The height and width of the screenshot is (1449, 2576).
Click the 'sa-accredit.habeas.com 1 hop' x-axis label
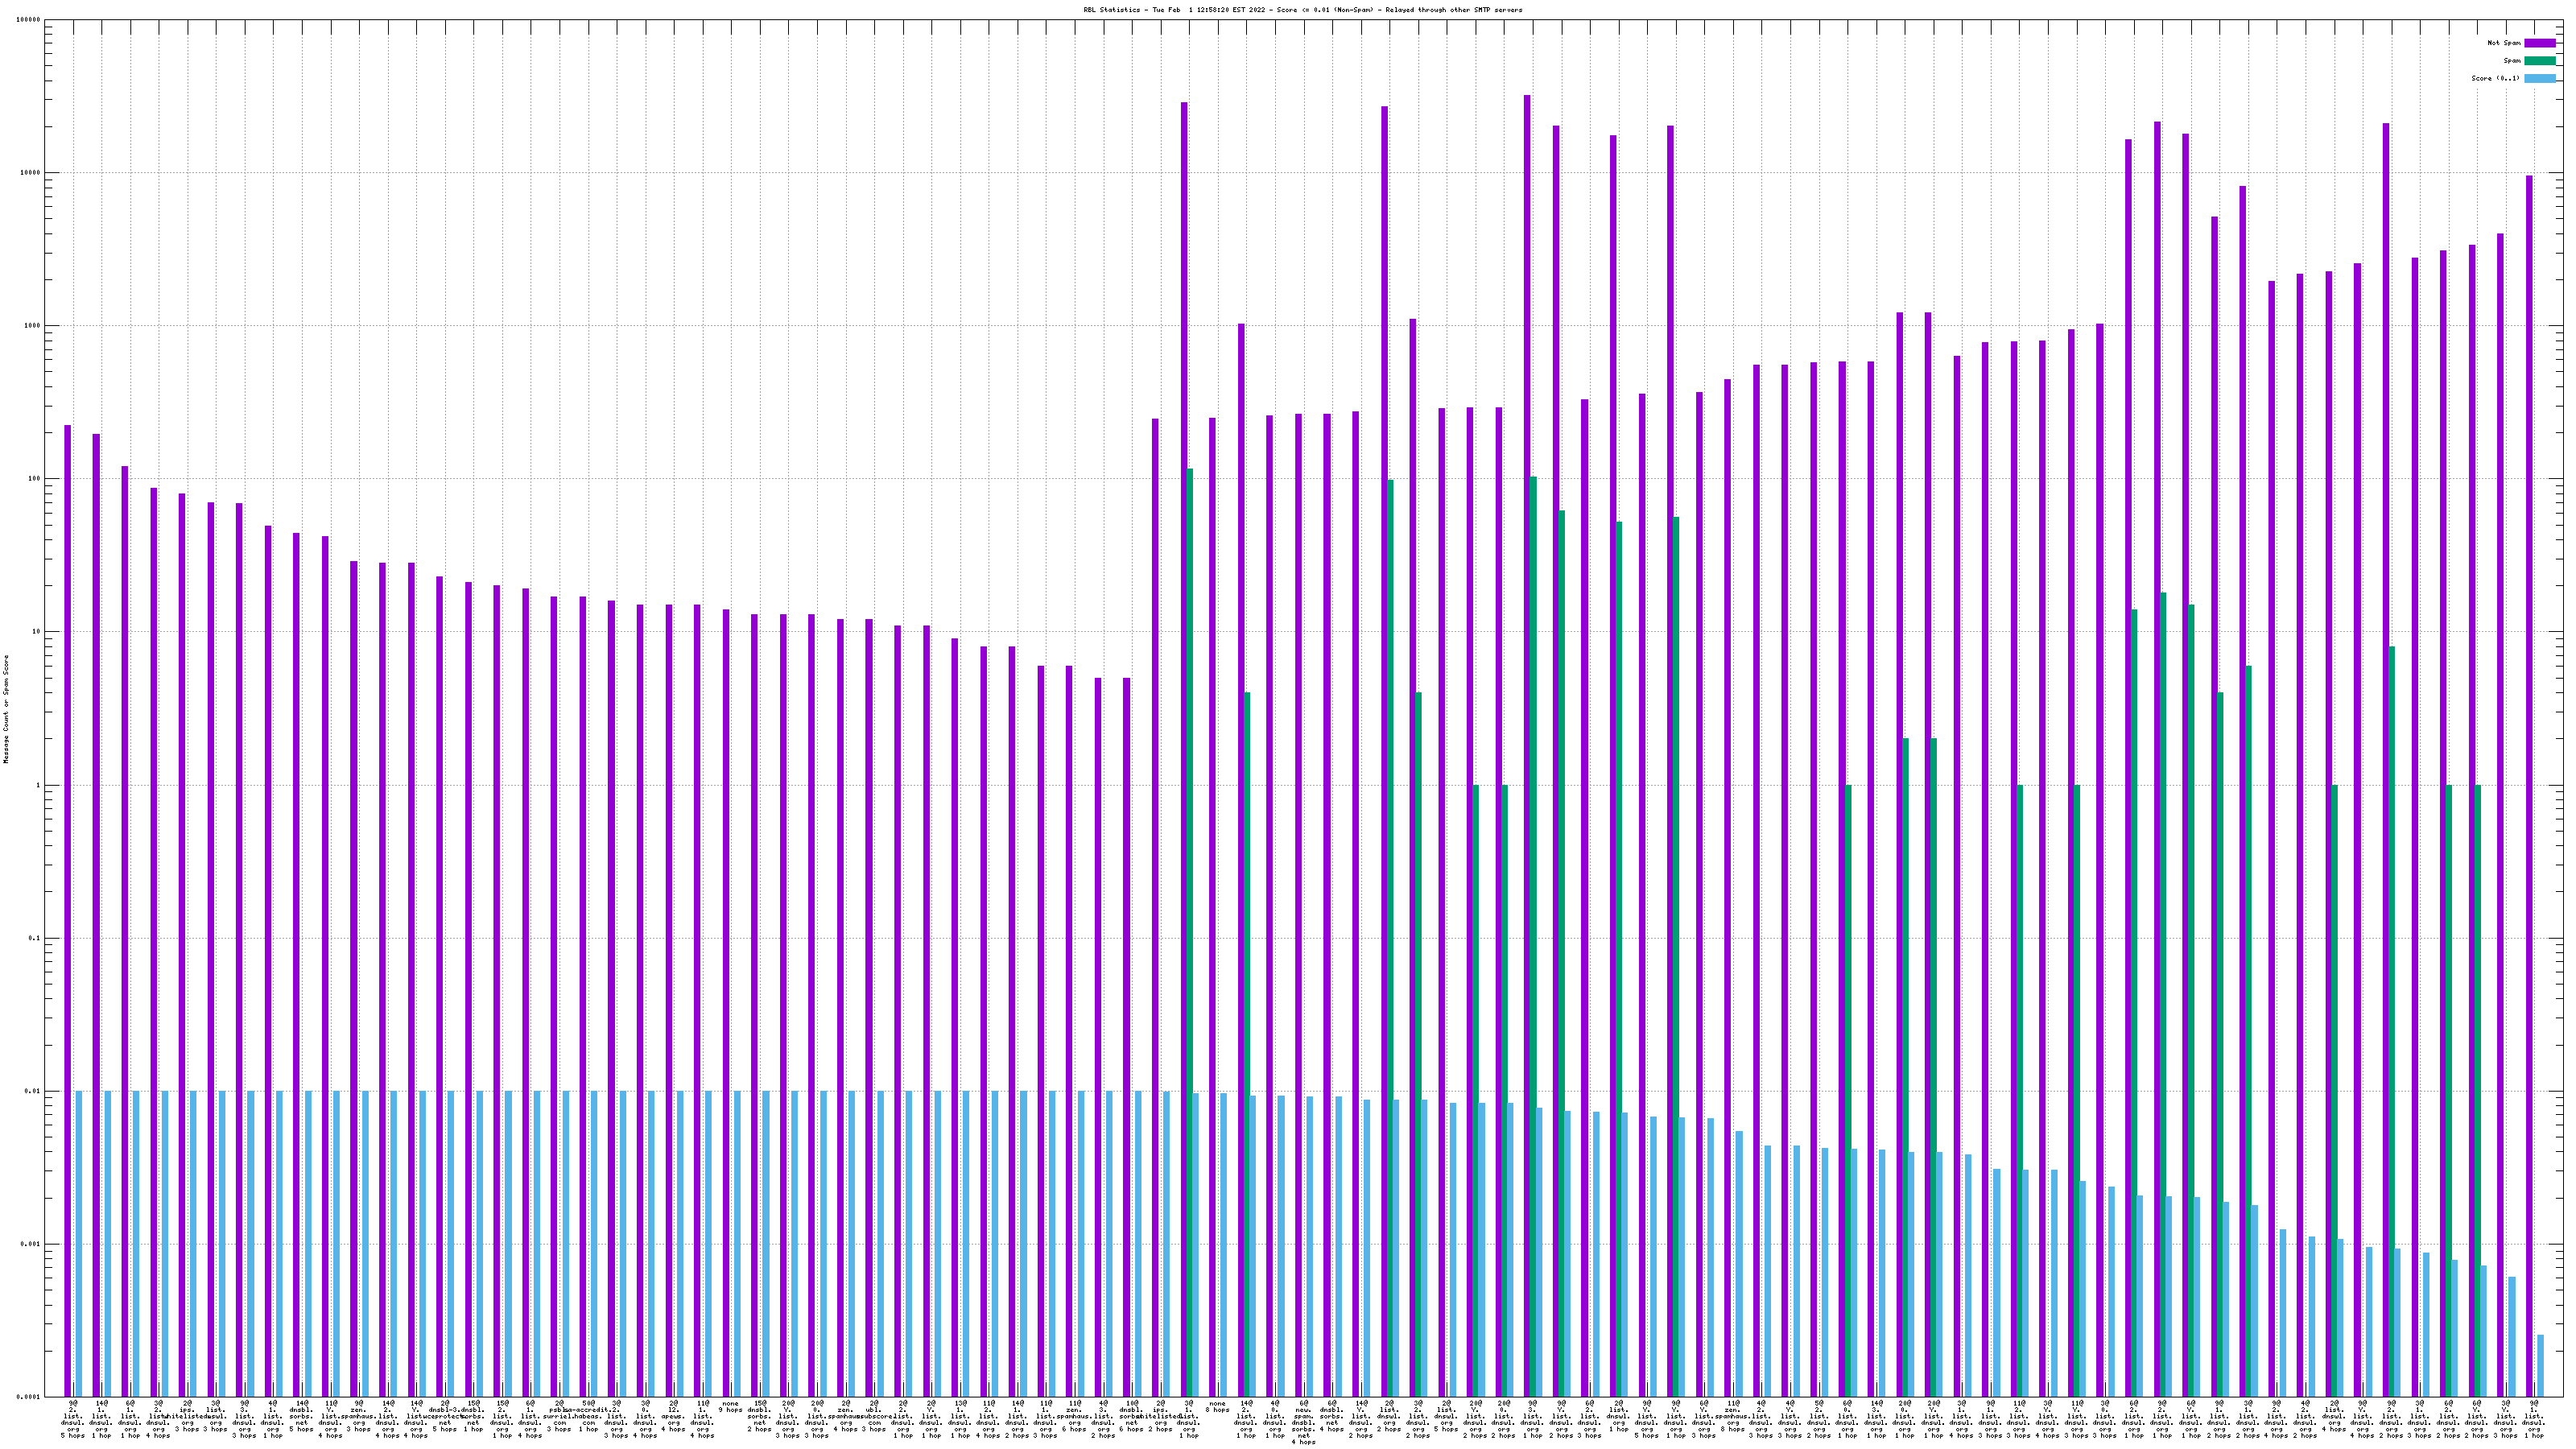coord(589,1418)
